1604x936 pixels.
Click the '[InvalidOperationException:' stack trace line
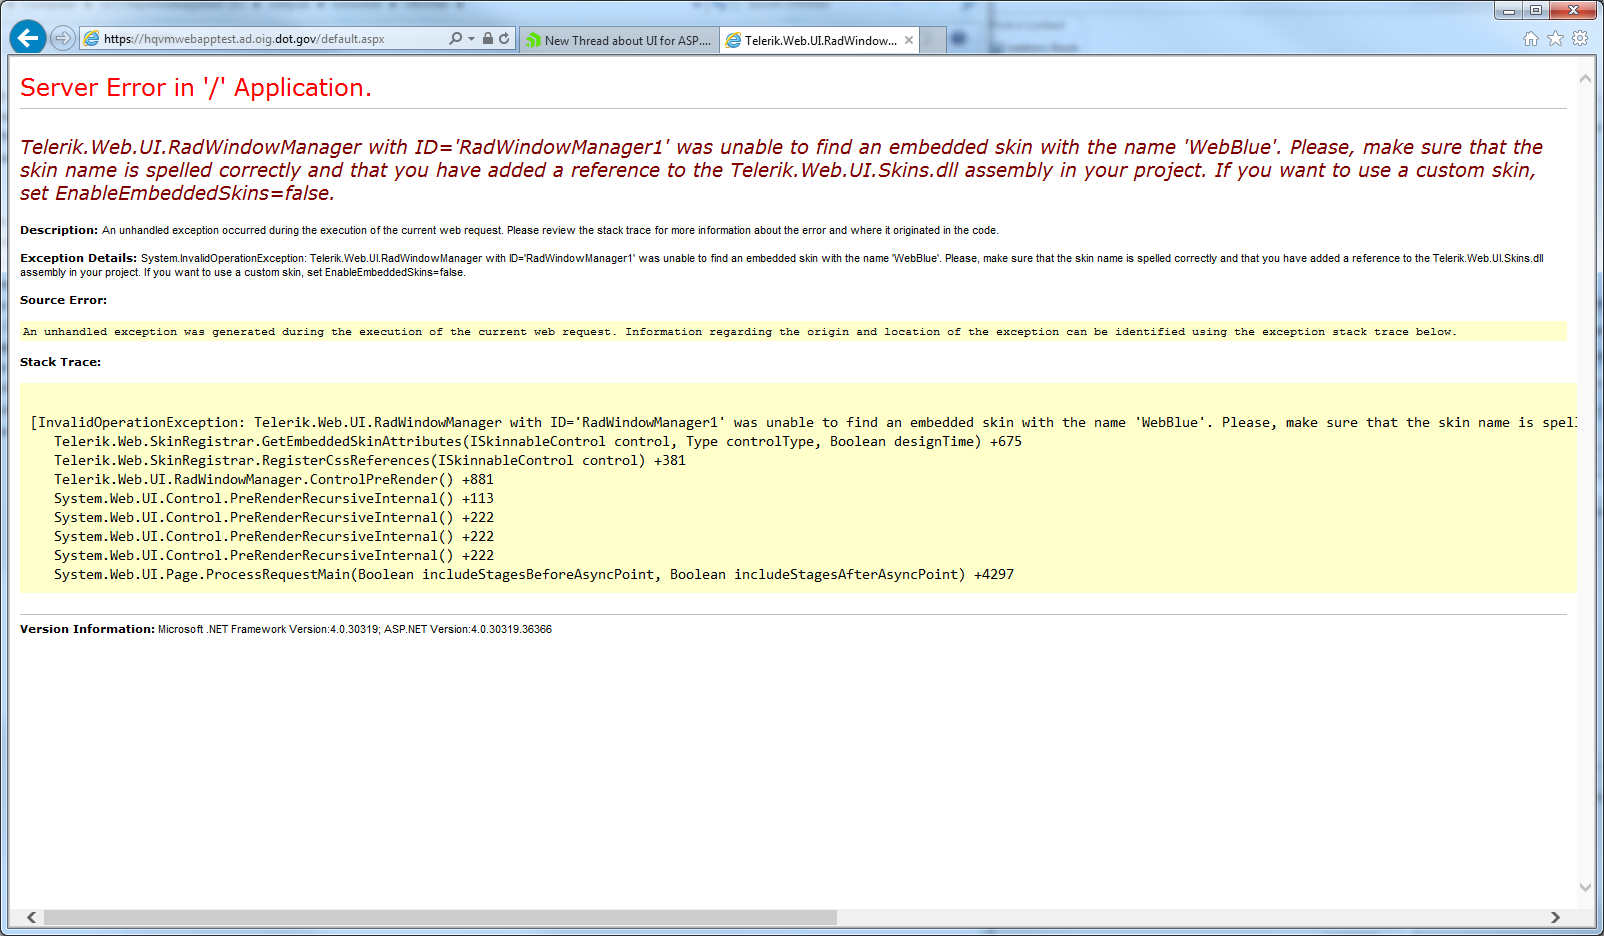(804, 423)
